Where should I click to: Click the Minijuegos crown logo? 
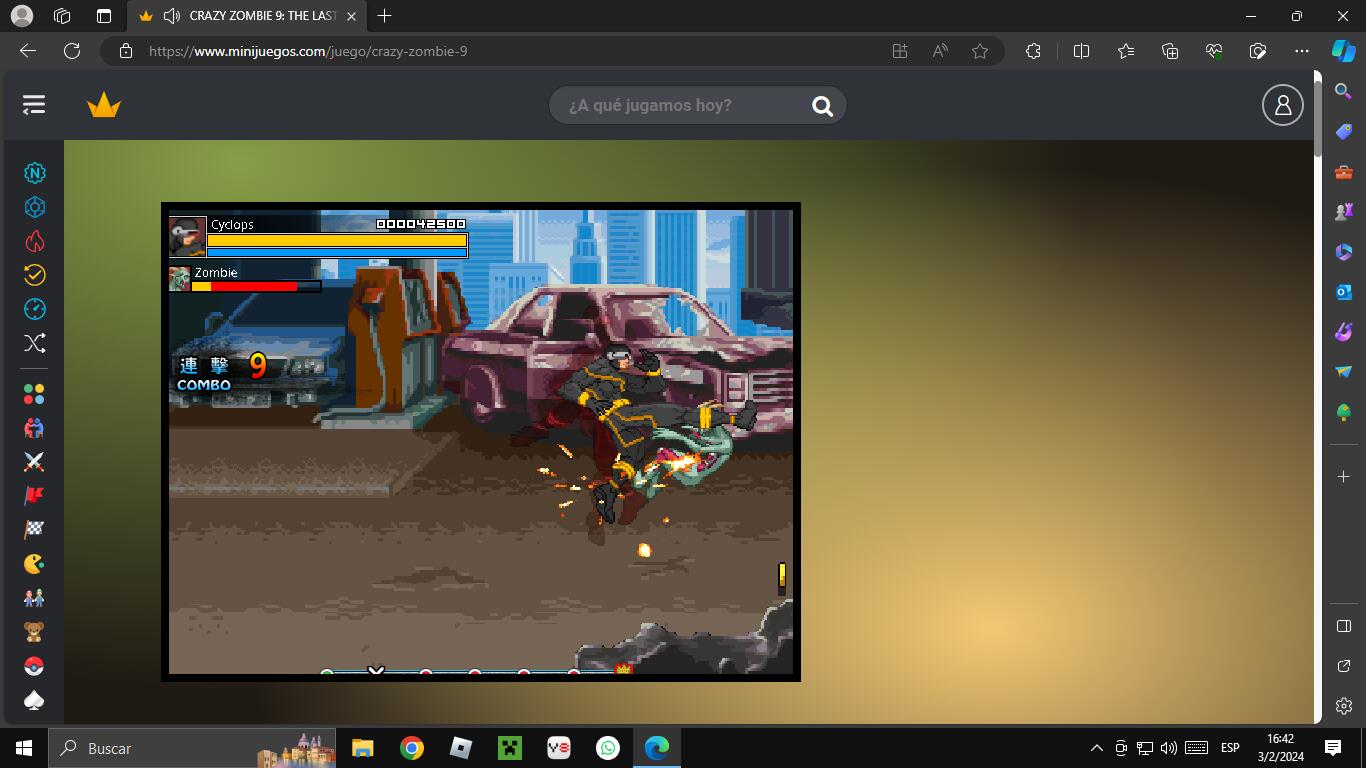(x=103, y=105)
